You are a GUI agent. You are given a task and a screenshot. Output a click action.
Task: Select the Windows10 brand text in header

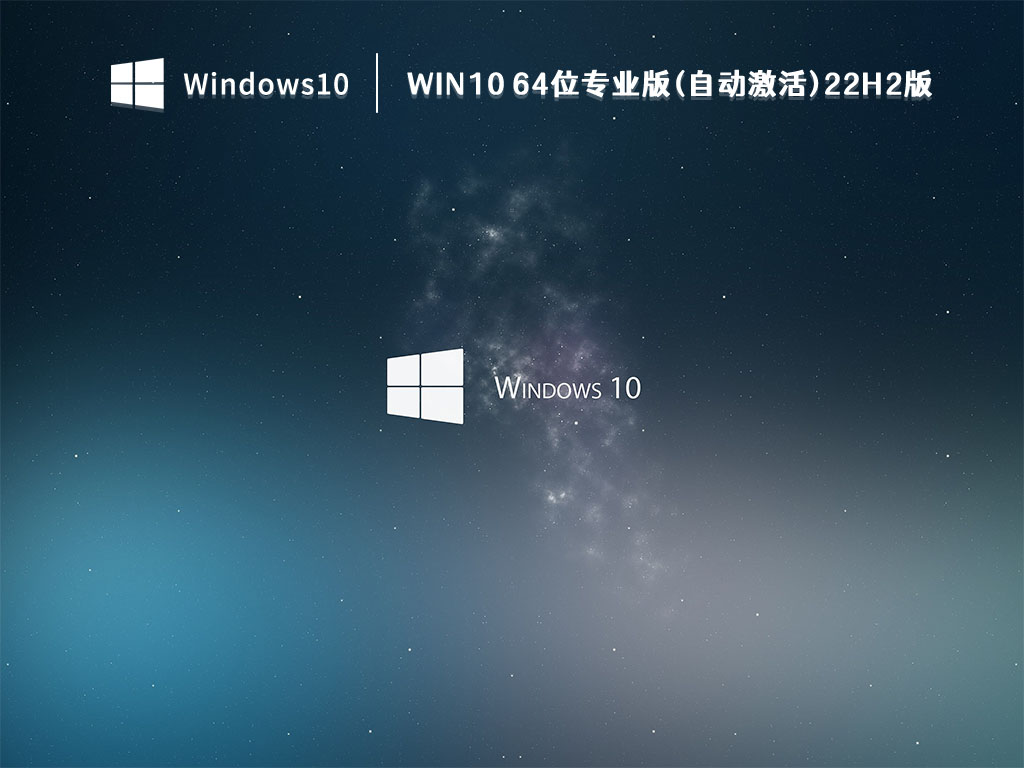coord(265,86)
